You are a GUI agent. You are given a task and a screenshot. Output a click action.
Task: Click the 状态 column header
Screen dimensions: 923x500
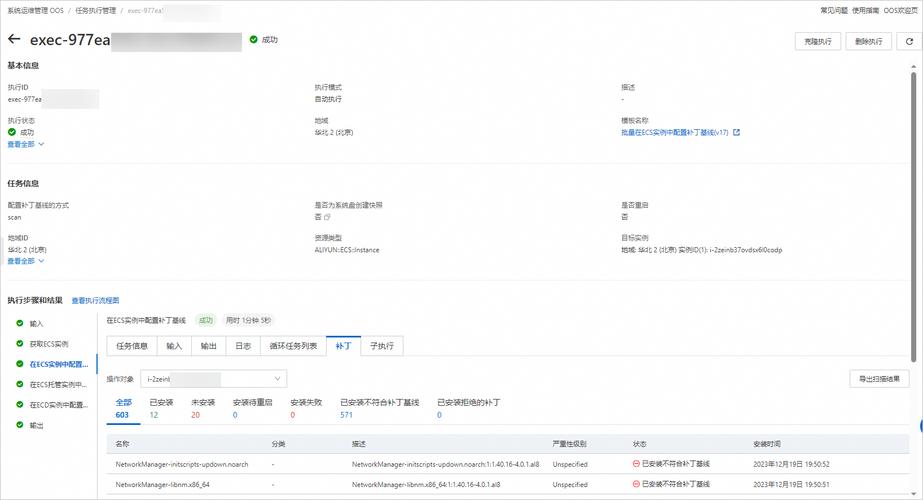click(639, 444)
